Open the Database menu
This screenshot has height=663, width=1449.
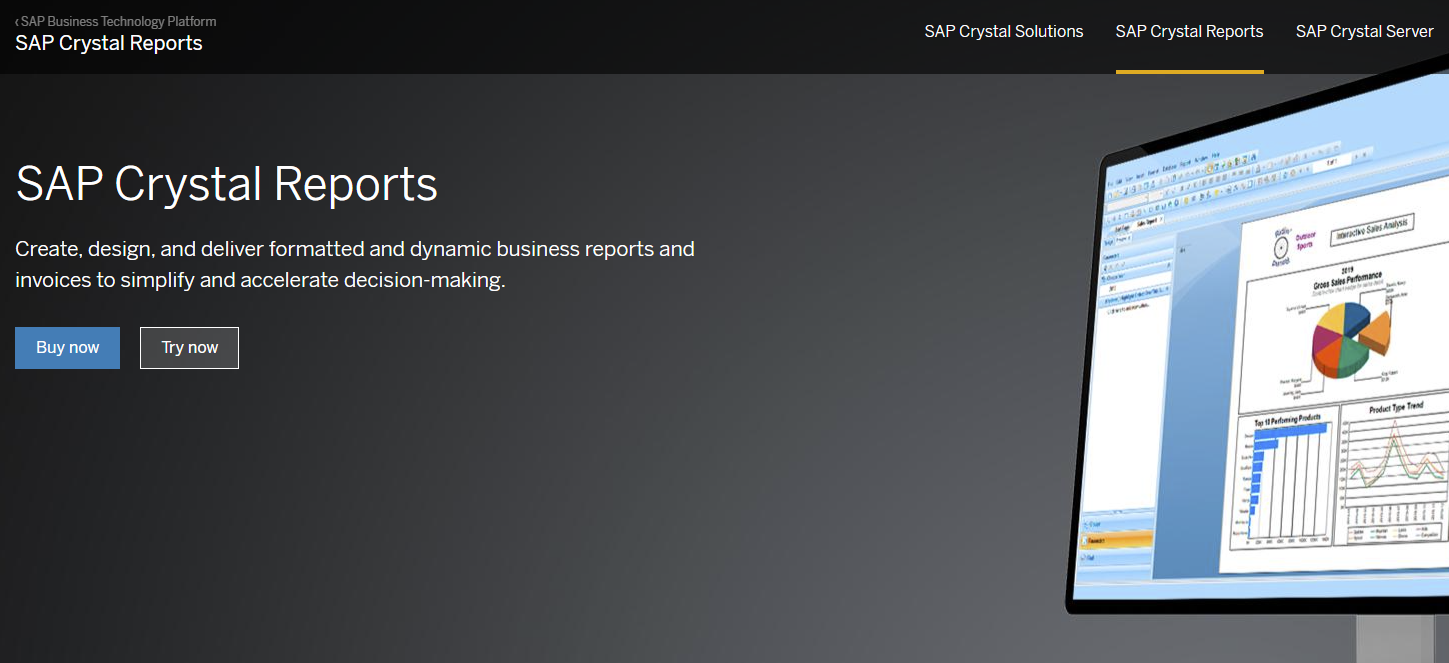(1170, 168)
